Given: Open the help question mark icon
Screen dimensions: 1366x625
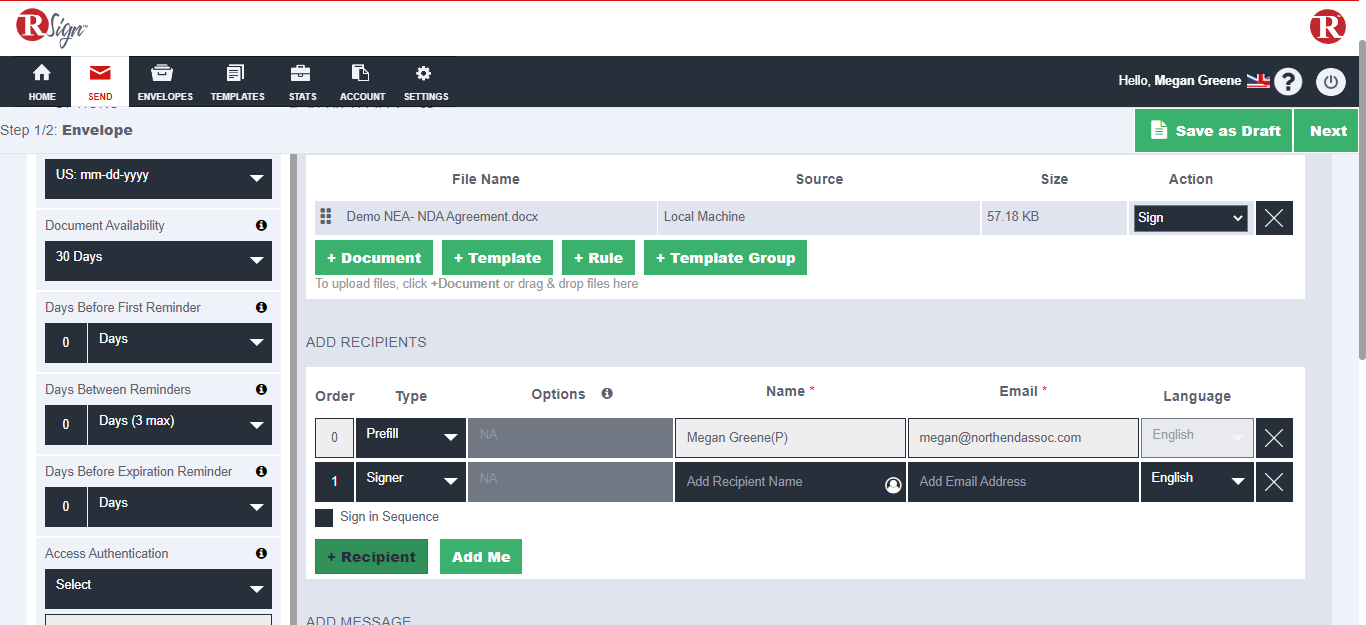Looking at the screenshot, I should coord(1288,82).
